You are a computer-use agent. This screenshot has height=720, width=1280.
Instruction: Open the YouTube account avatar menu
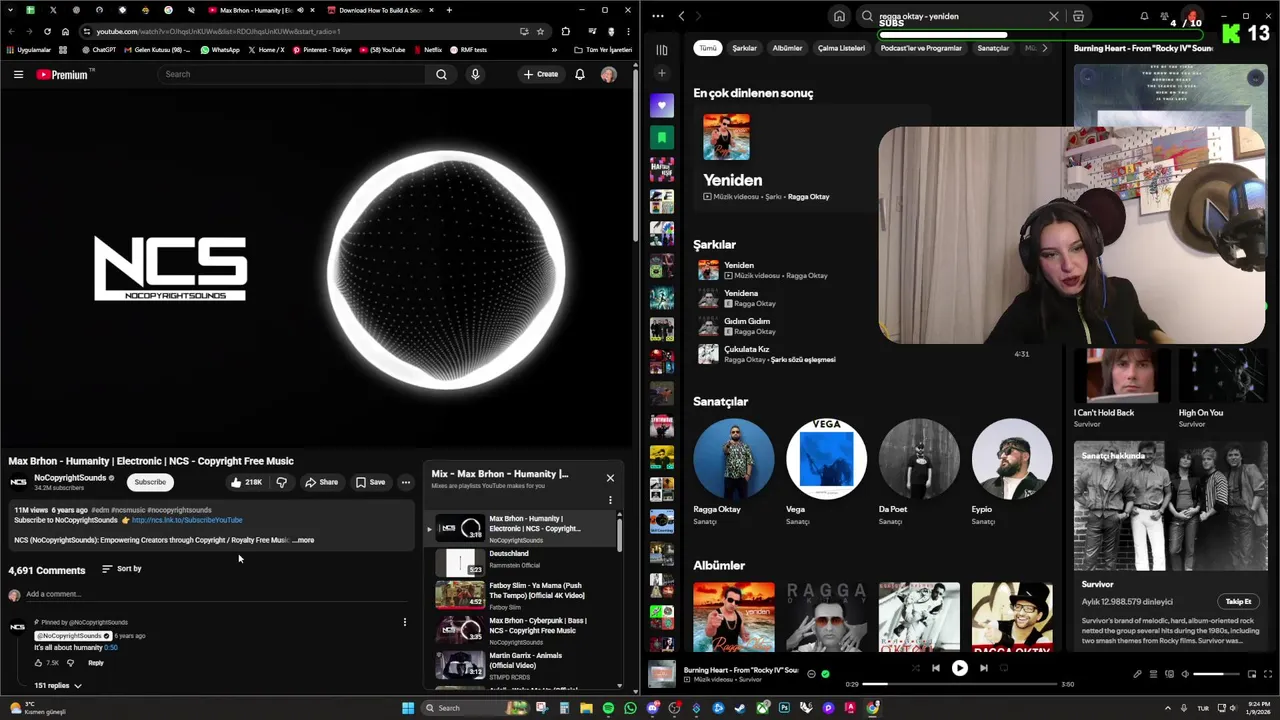pos(608,74)
